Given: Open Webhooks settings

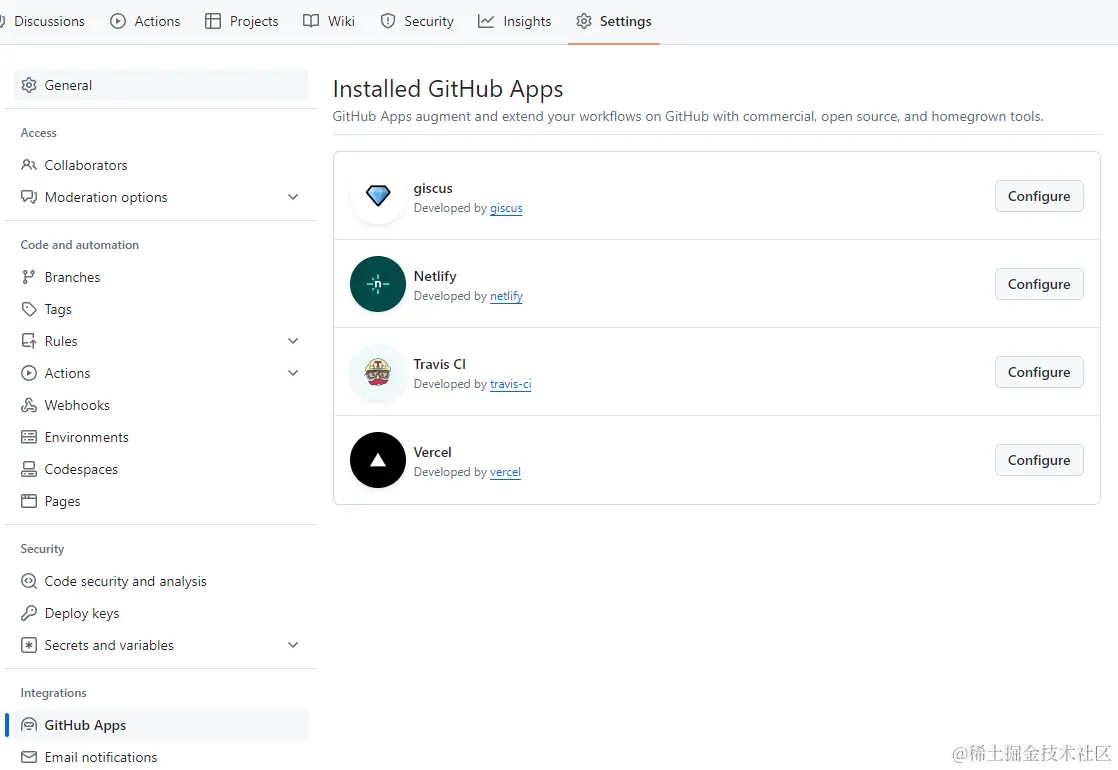Looking at the screenshot, I should coord(161,405).
